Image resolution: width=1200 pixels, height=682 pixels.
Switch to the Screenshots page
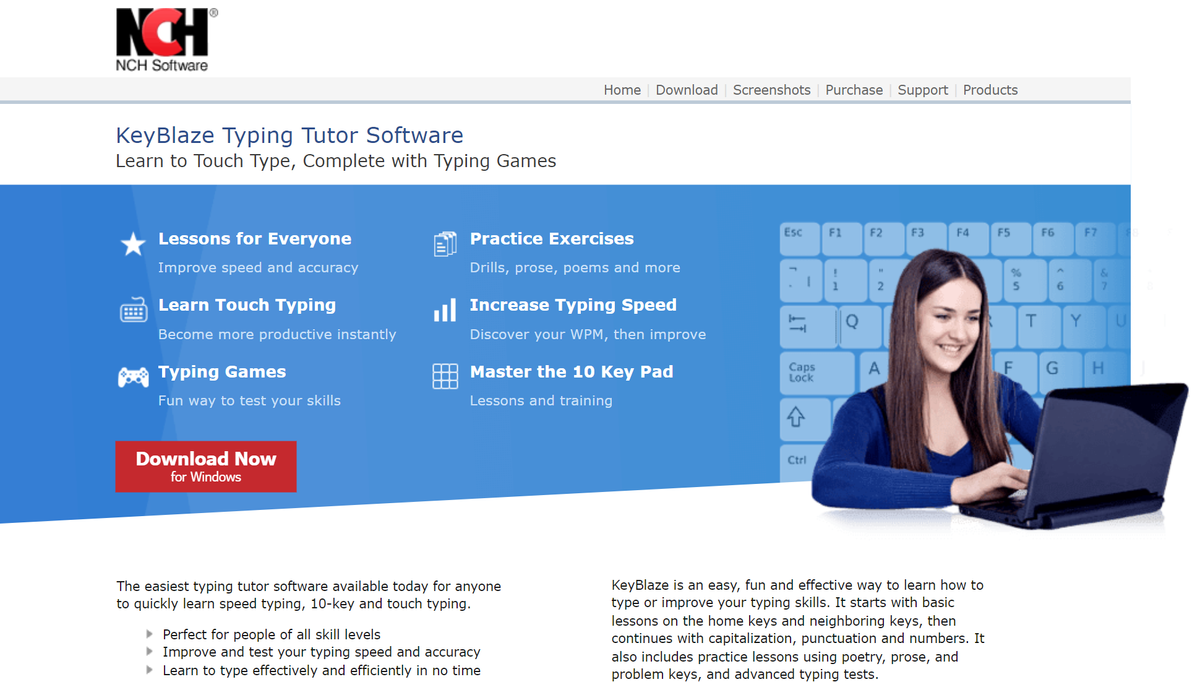click(x=771, y=89)
